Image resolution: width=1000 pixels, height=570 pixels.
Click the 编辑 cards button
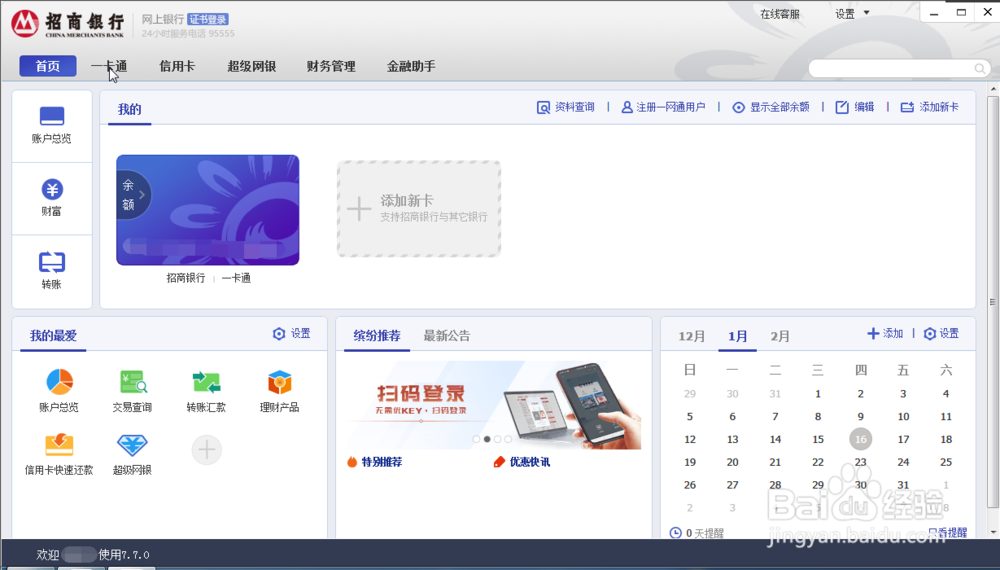point(855,107)
